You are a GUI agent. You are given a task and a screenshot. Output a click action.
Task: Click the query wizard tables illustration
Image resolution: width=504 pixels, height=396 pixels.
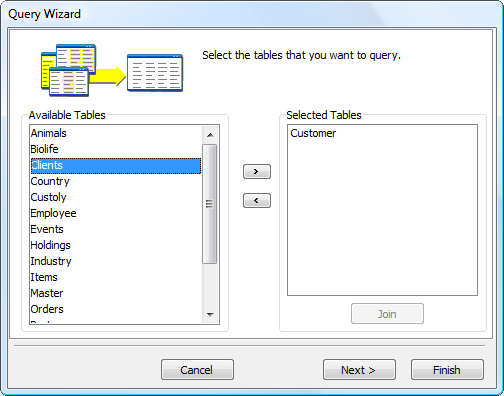click(112, 70)
